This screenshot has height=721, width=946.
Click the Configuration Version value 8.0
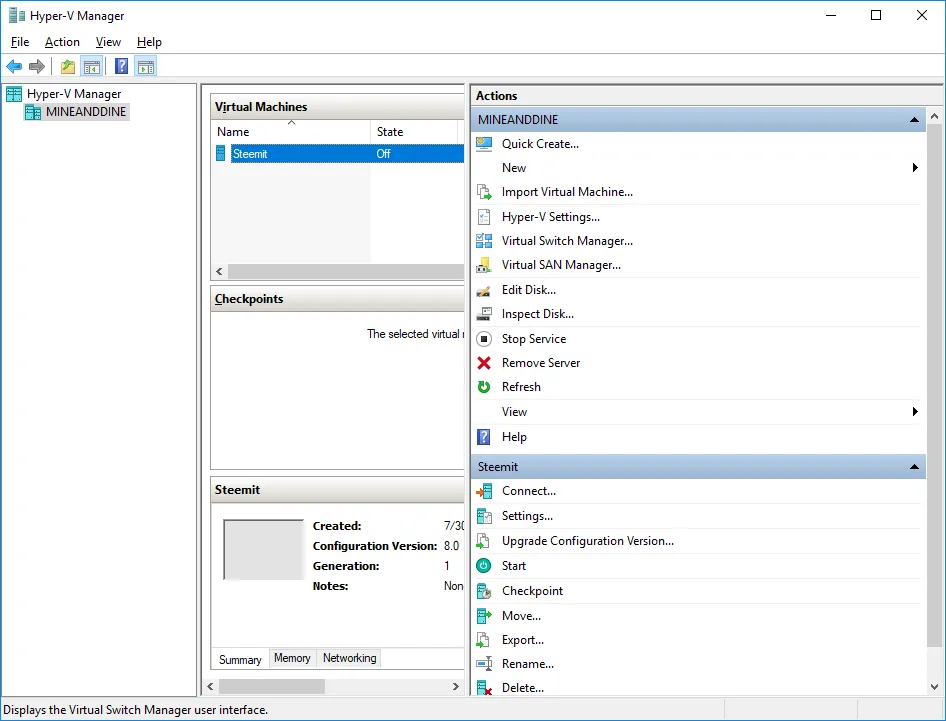tap(451, 546)
